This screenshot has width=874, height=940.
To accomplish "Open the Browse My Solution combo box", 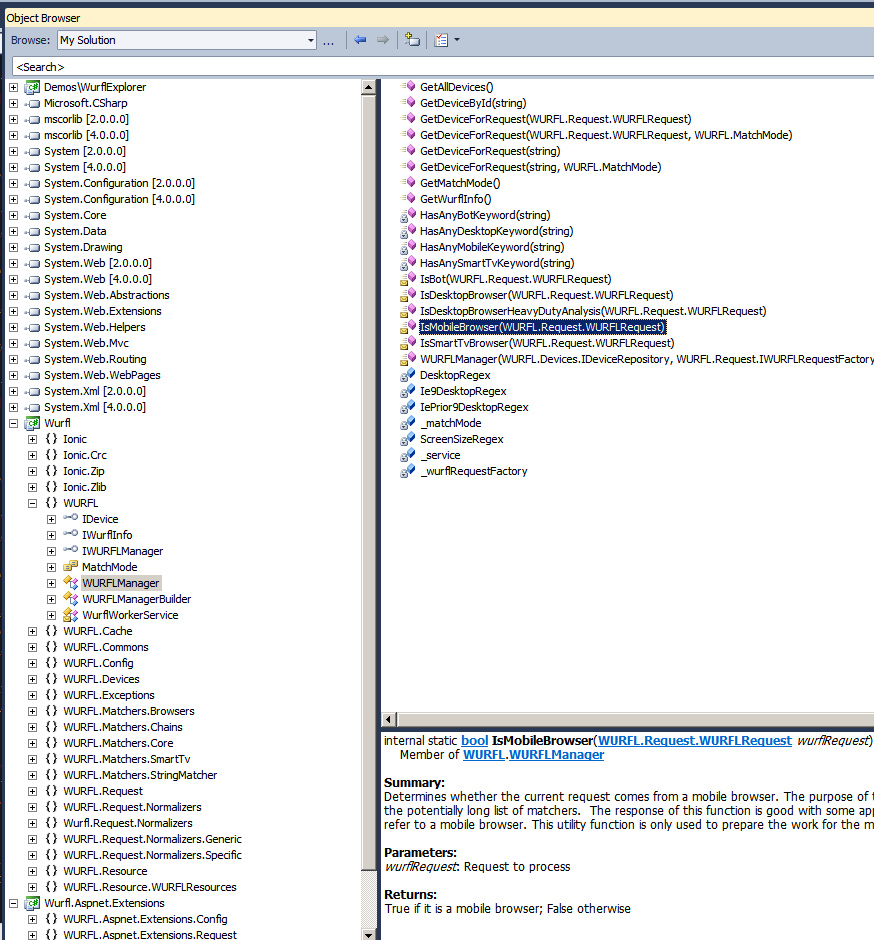I will [x=187, y=40].
